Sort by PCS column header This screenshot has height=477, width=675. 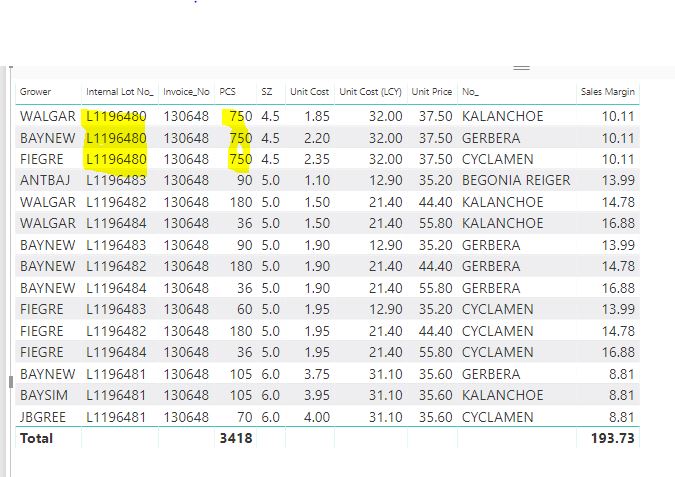(x=227, y=92)
